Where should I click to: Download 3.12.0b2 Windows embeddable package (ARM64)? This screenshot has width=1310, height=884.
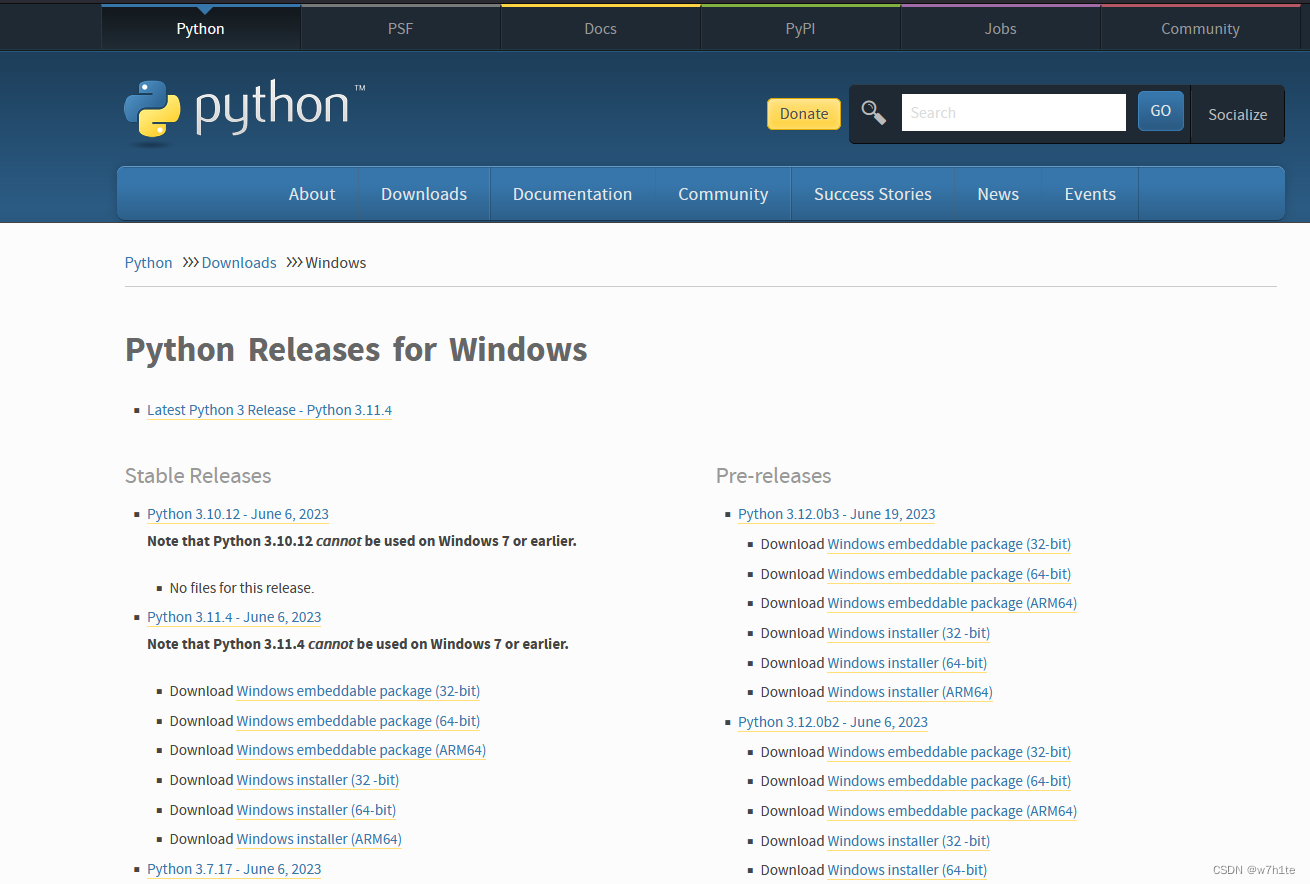click(952, 811)
